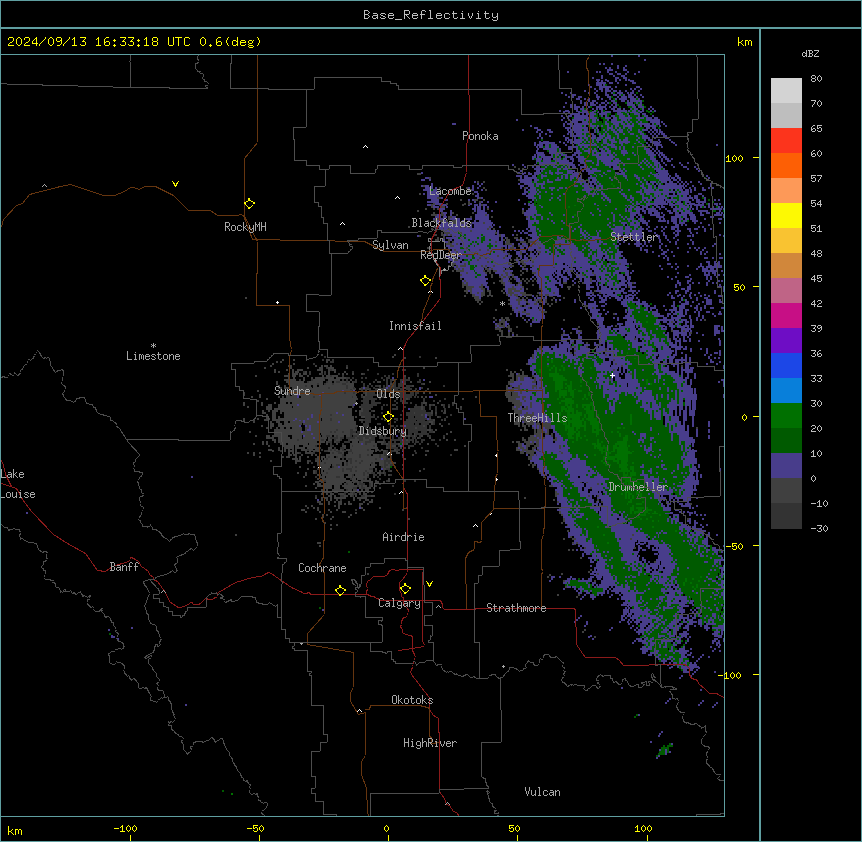
Task: Click the Drumheller city label
Action: 638,487
